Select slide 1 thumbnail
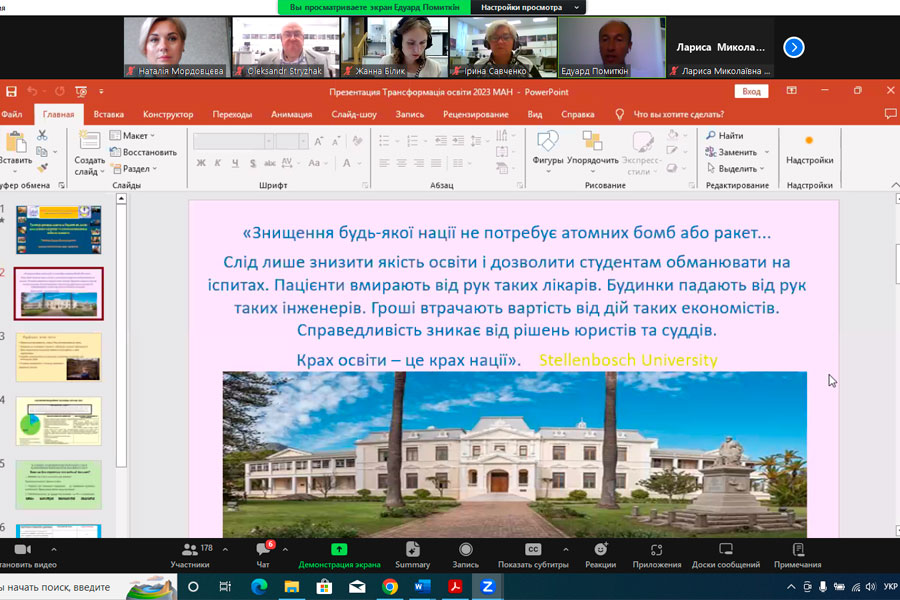 [x=59, y=229]
